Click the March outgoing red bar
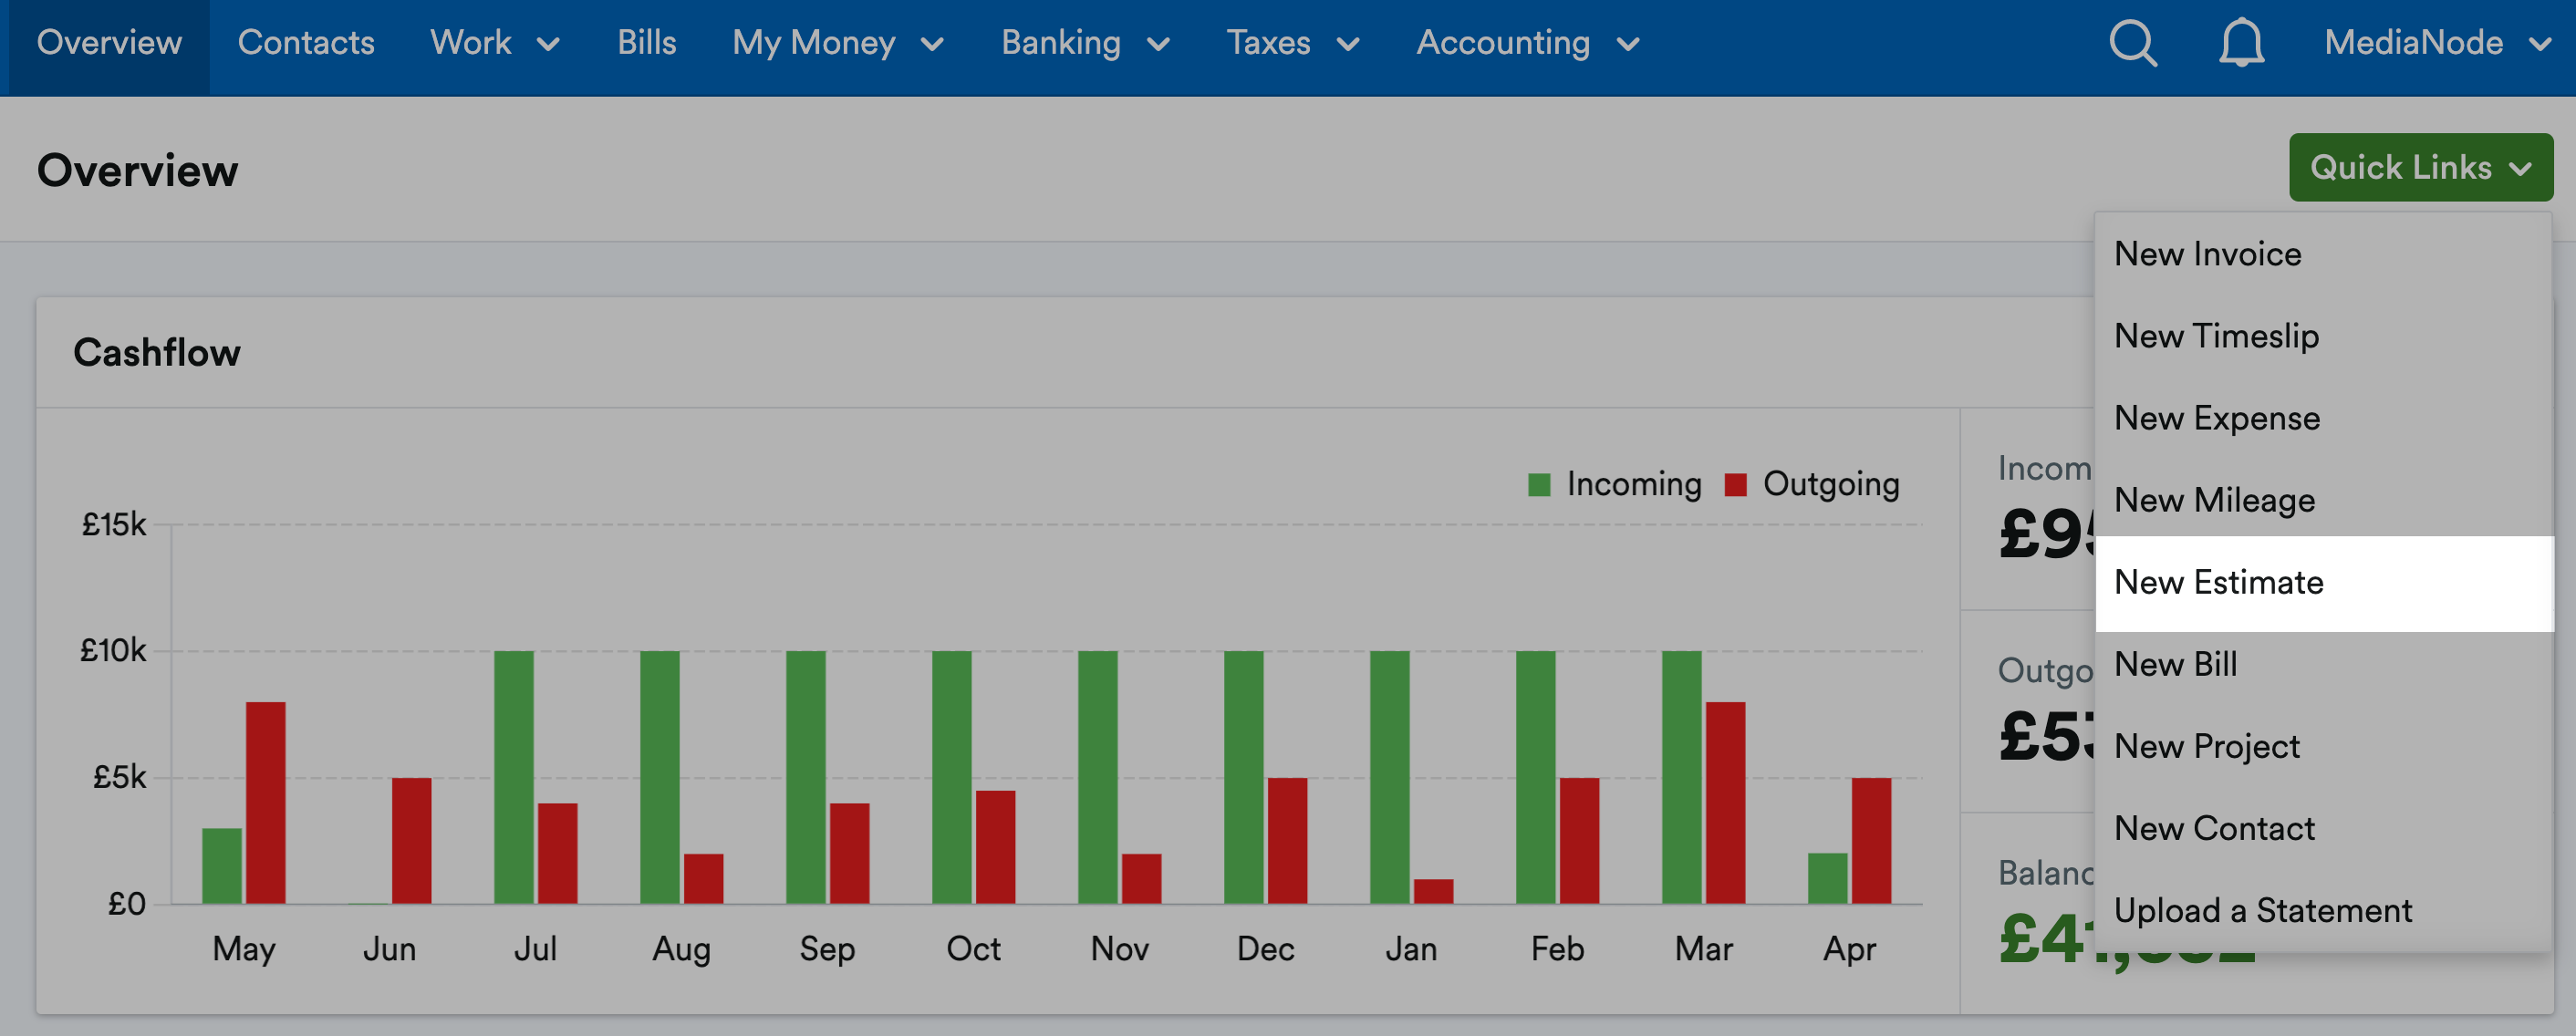Screen dimensions: 2576x1036 pos(1725,803)
